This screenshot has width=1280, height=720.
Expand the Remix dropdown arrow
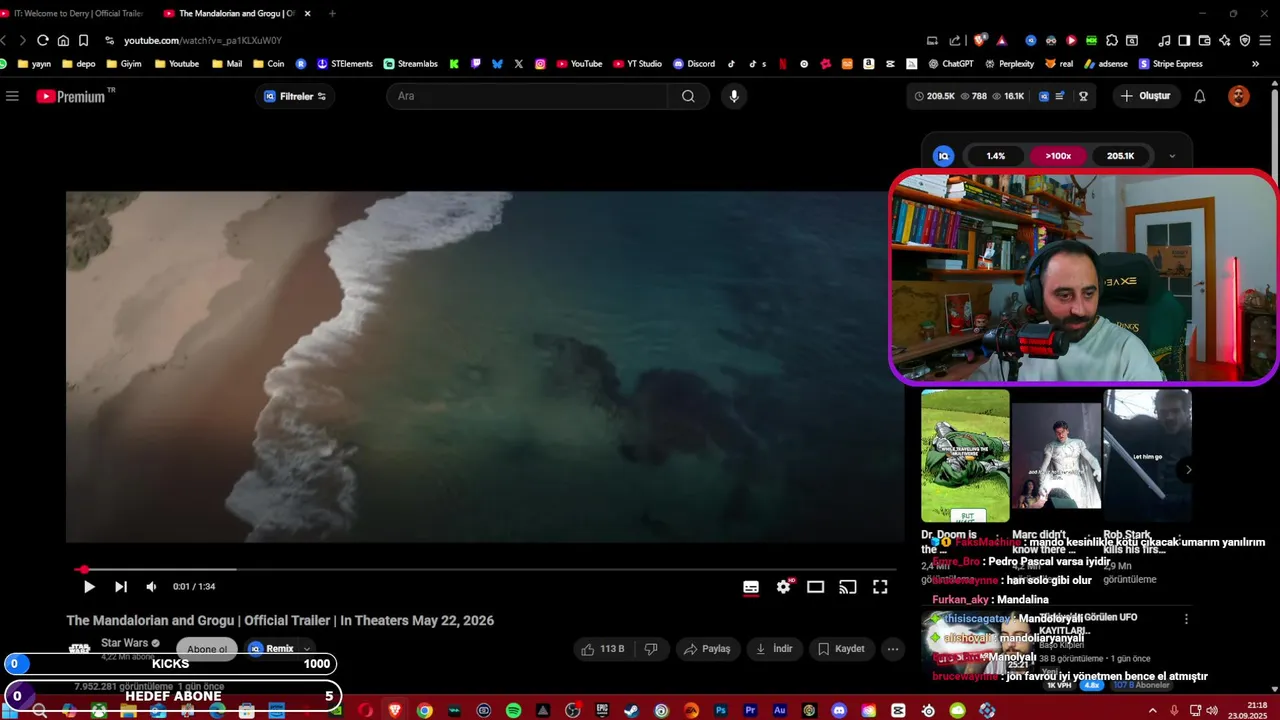tap(307, 649)
